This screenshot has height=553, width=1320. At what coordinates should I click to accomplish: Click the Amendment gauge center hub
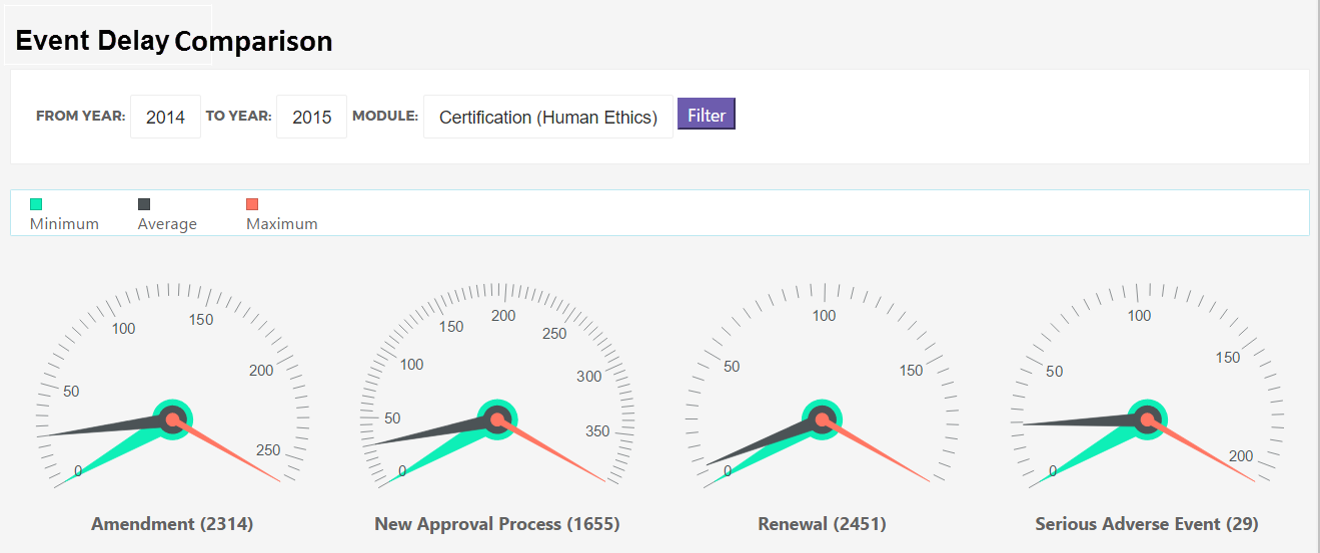[173, 419]
